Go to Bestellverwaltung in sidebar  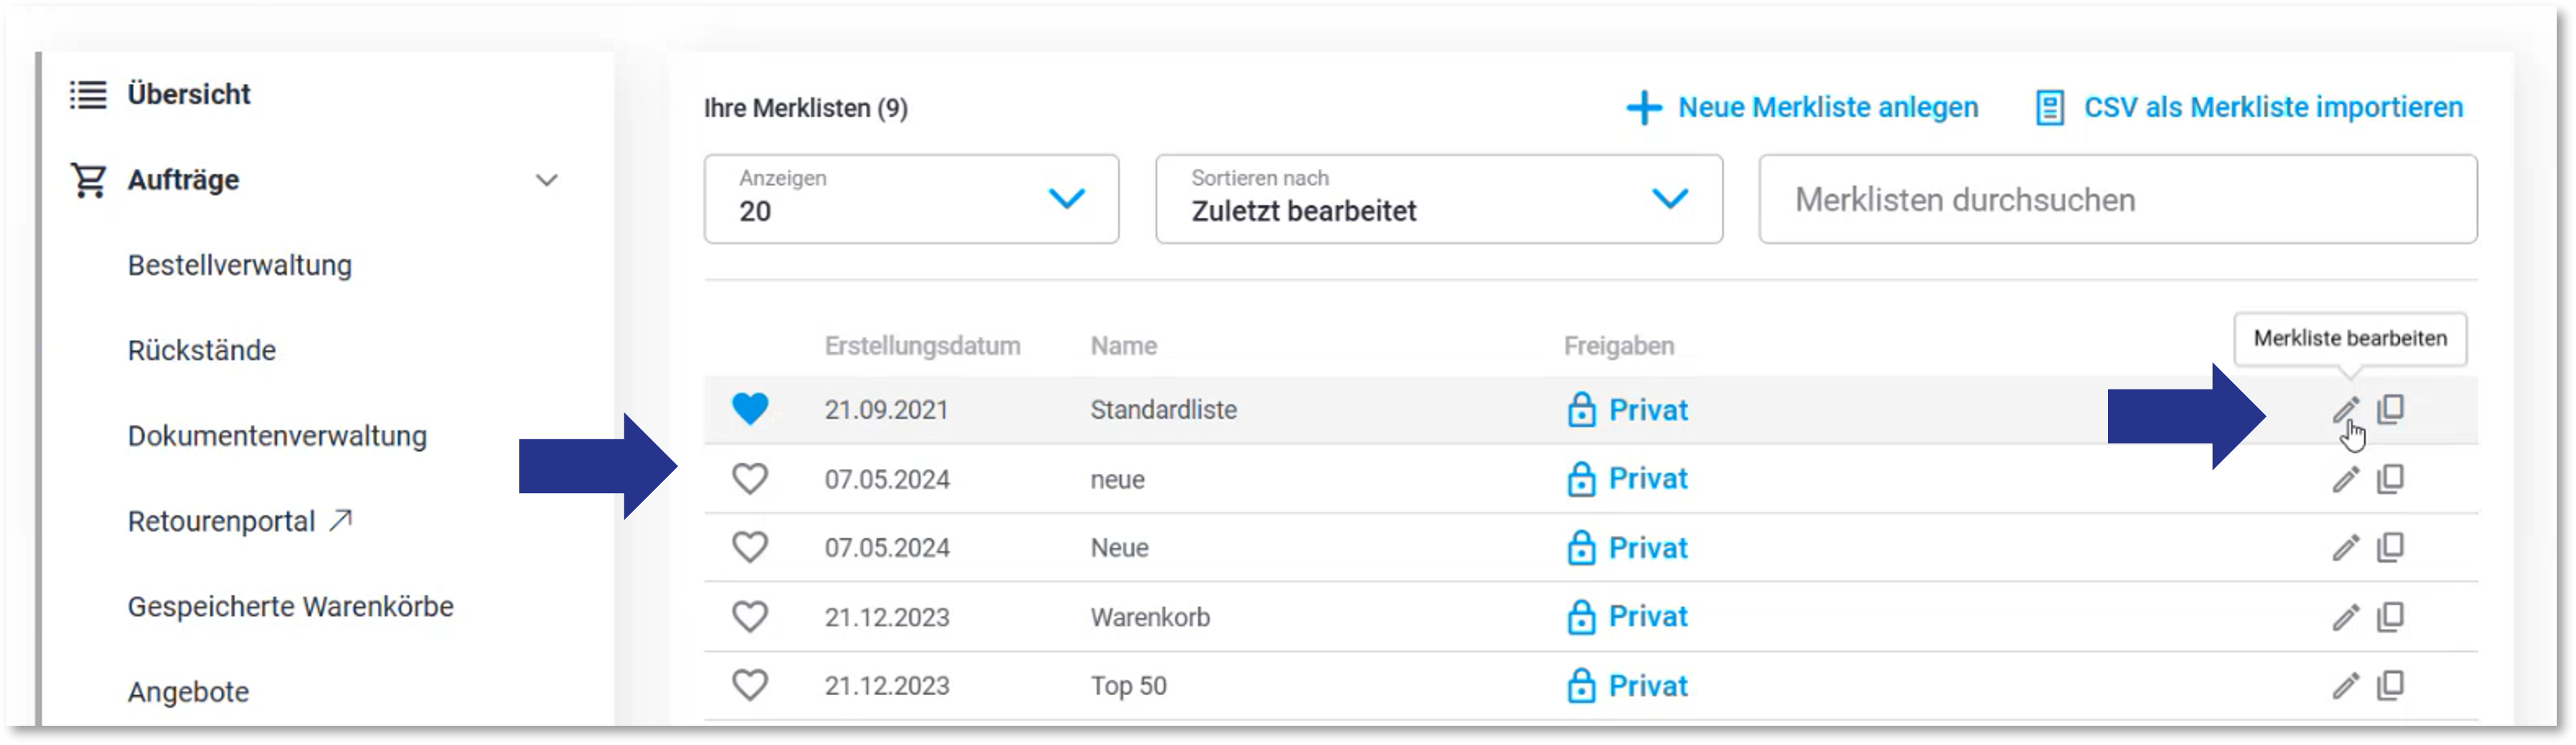click(x=240, y=265)
